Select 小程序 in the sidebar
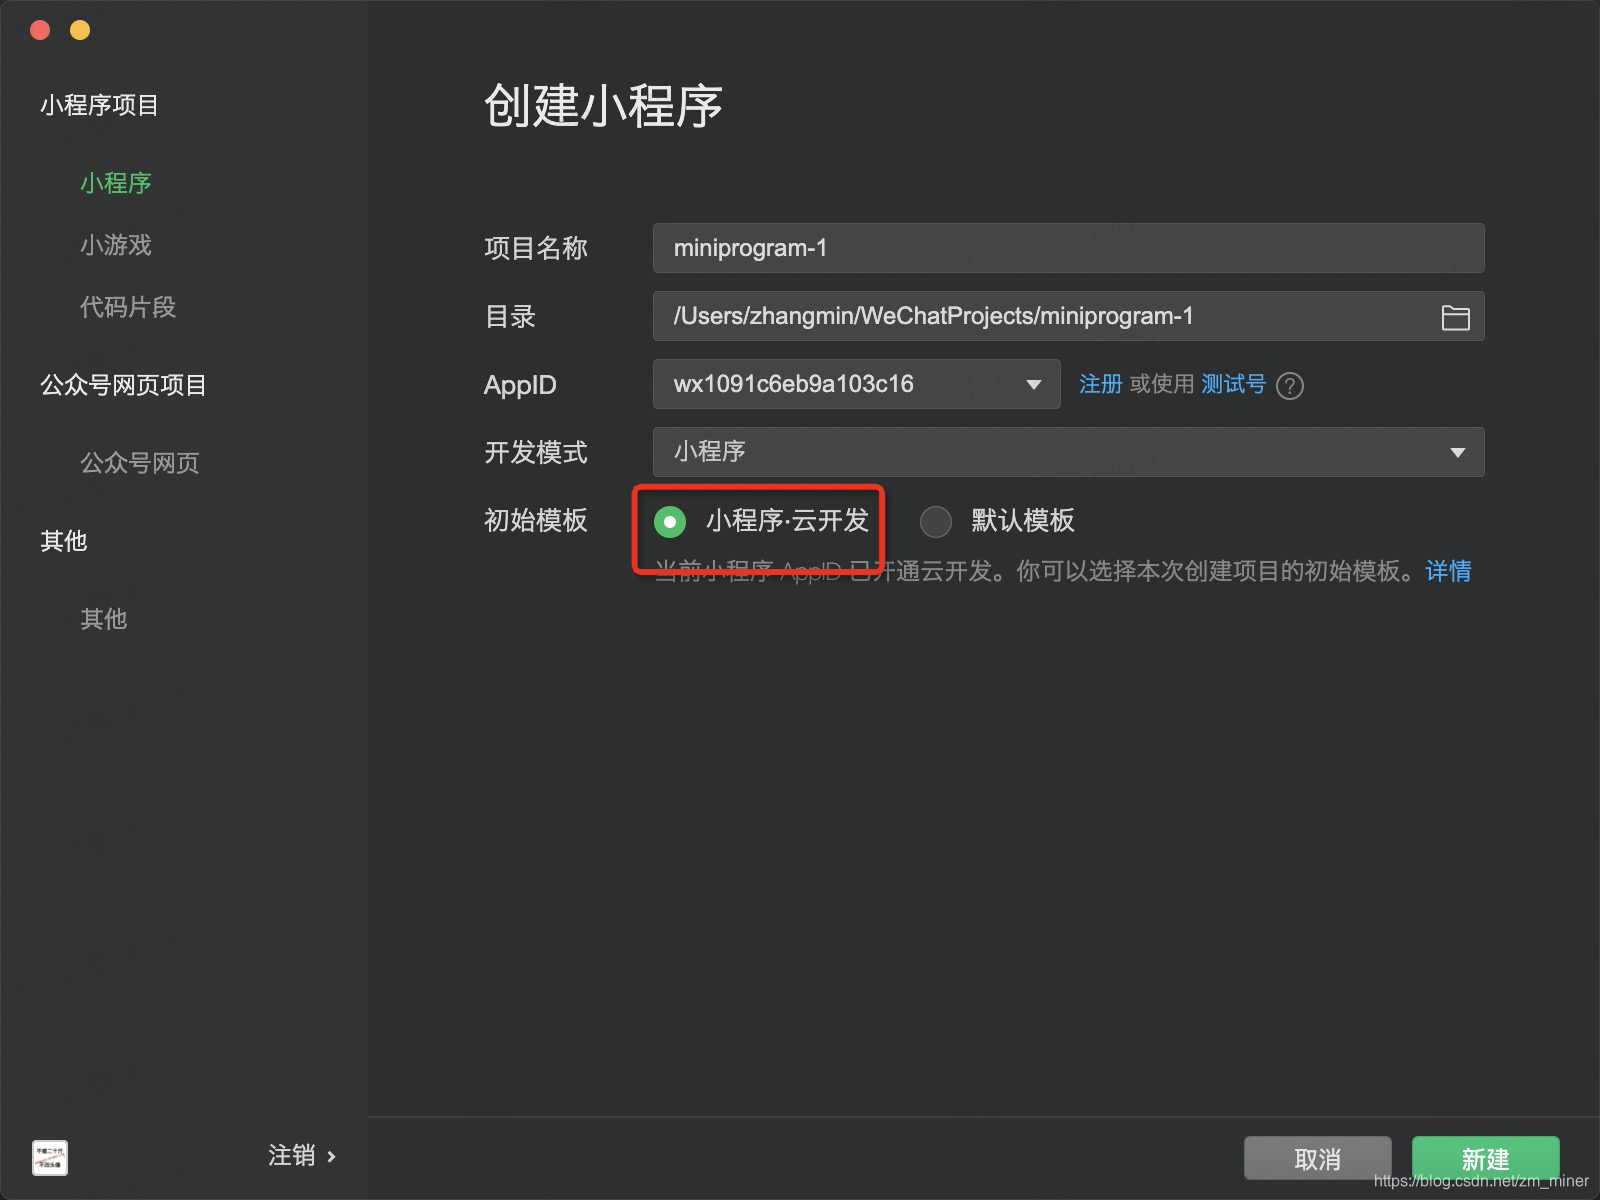 (116, 183)
